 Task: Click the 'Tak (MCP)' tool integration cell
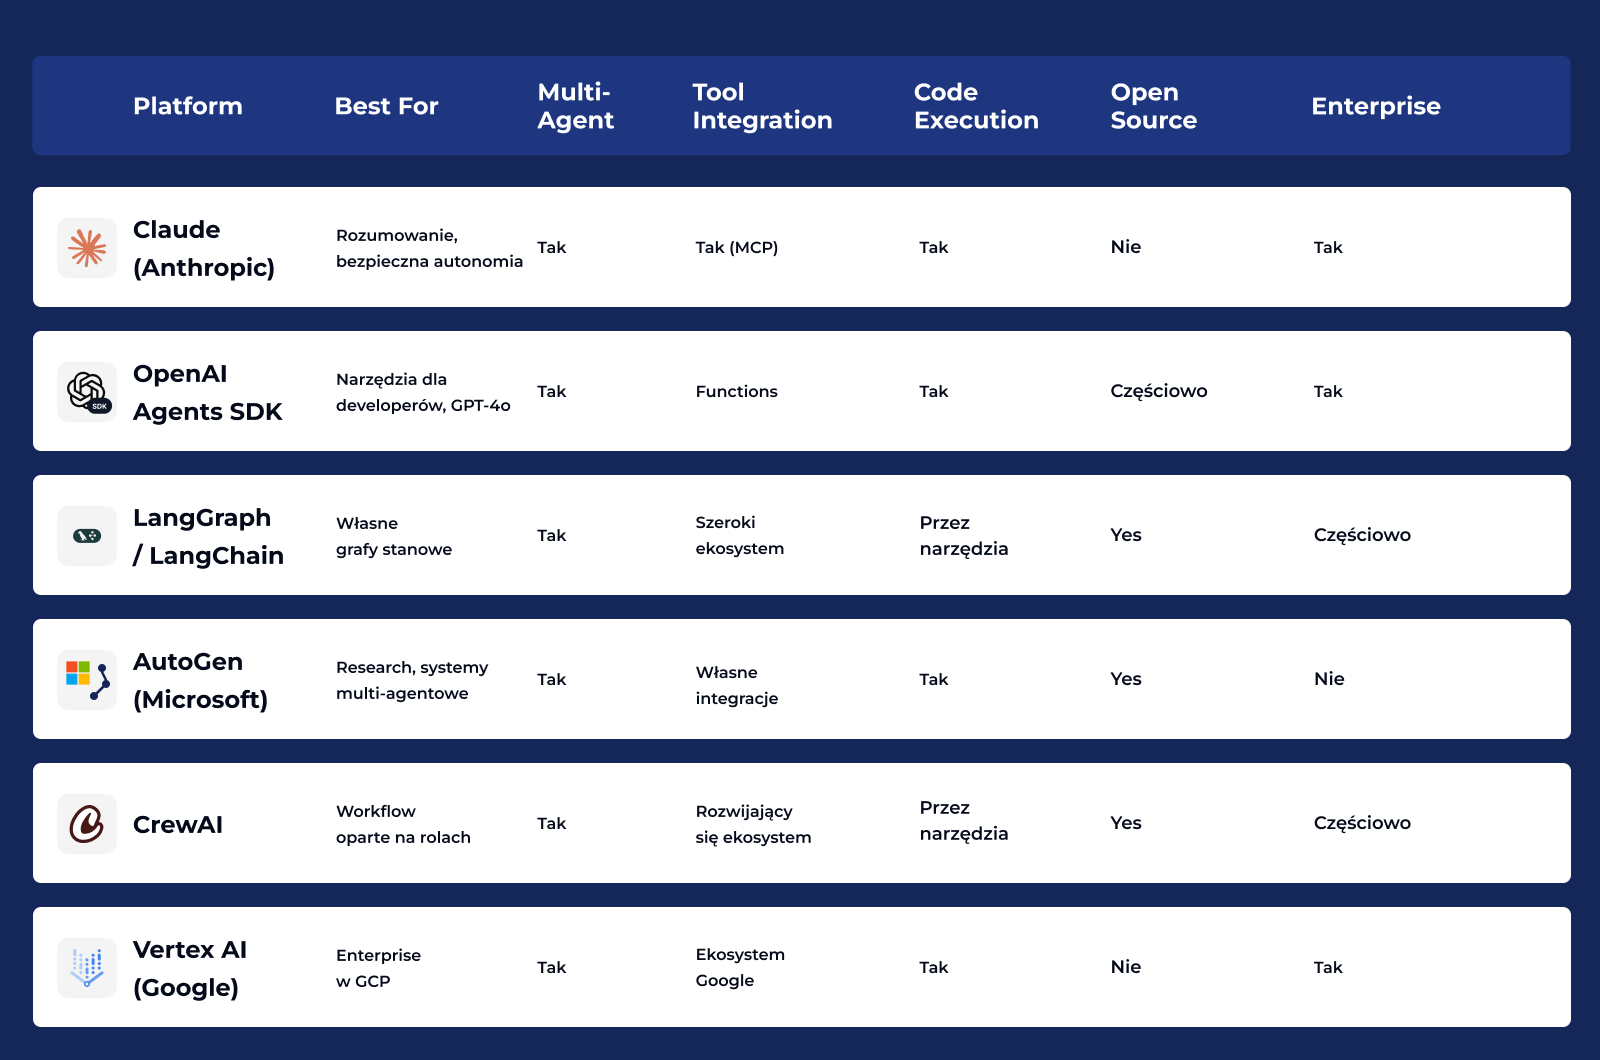coord(737,247)
